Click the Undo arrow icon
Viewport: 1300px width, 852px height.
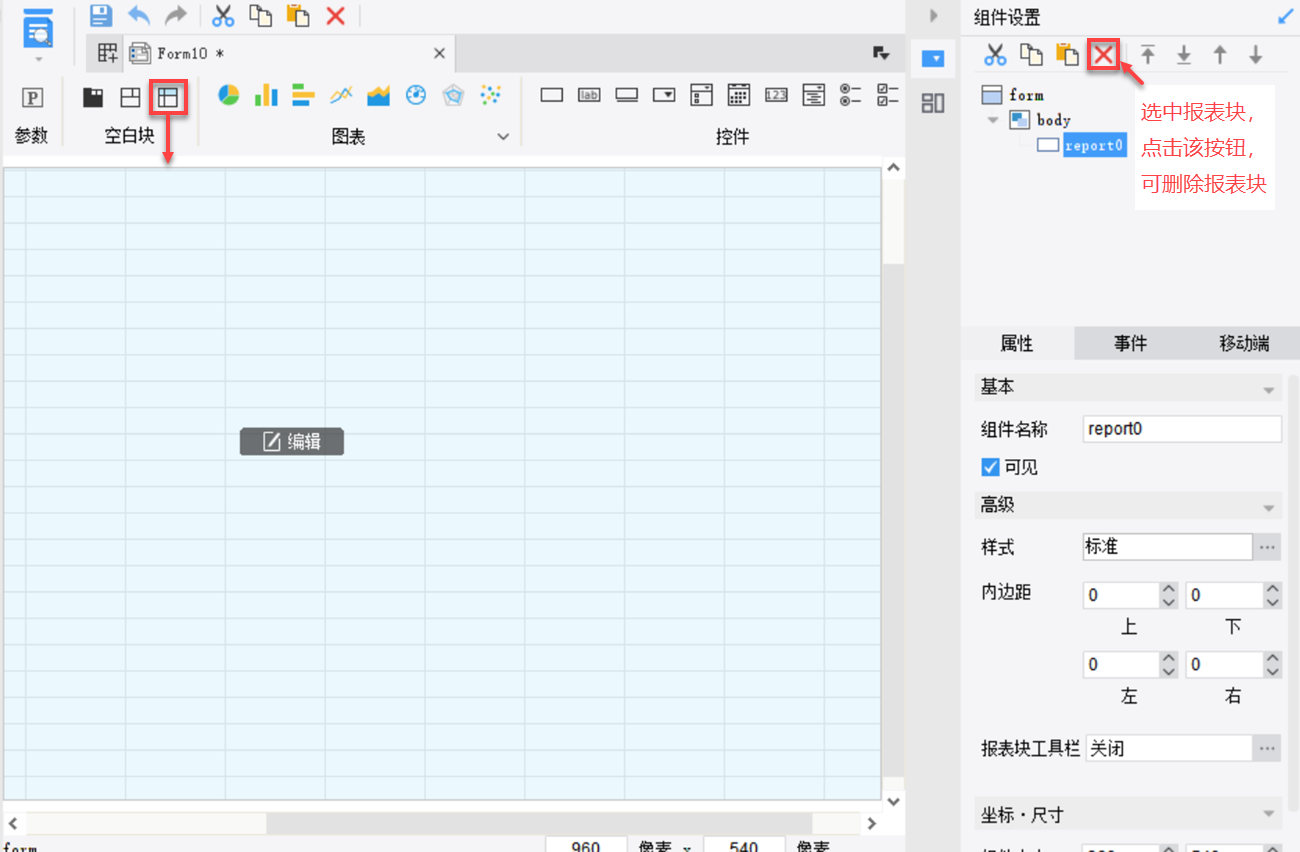(139, 15)
